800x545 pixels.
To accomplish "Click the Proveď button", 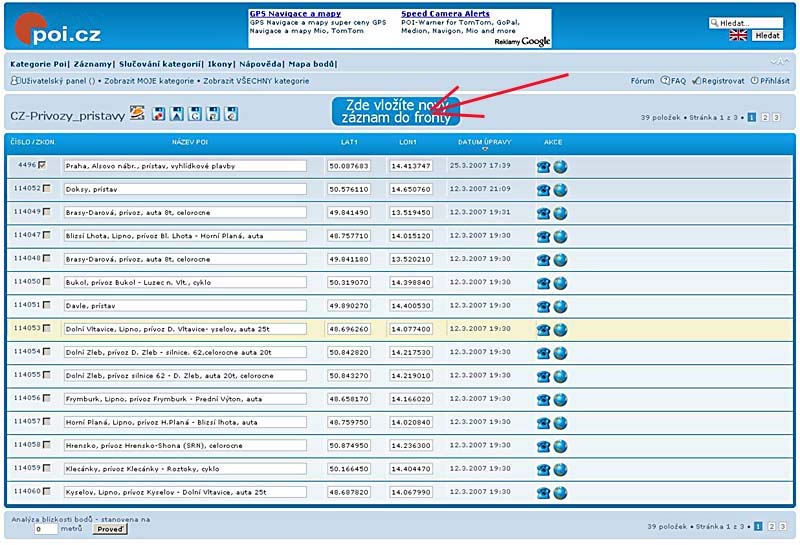I will (x=110, y=529).
